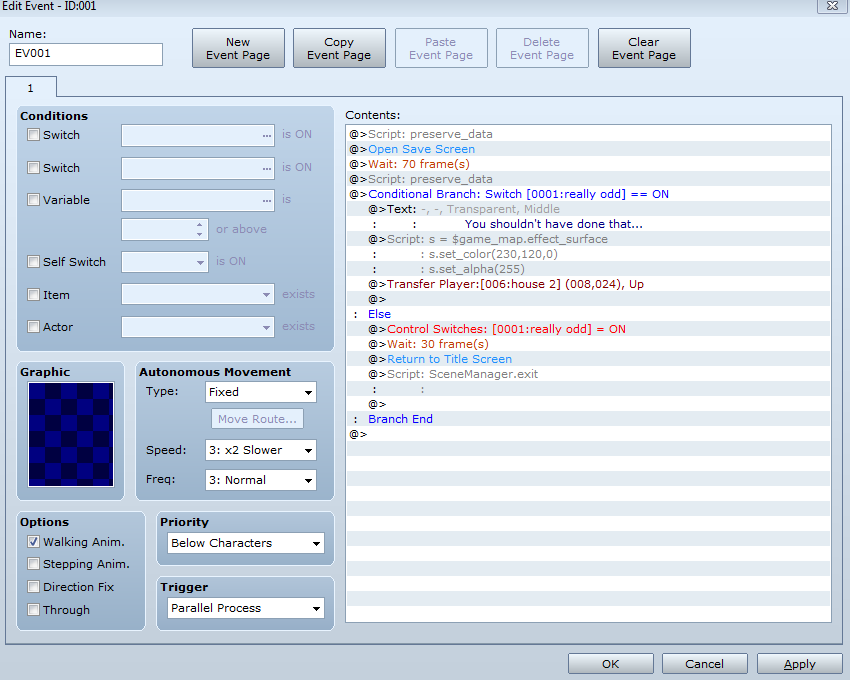Click the Cancel button
The height and width of the screenshot is (680, 850).
click(x=704, y=664)
